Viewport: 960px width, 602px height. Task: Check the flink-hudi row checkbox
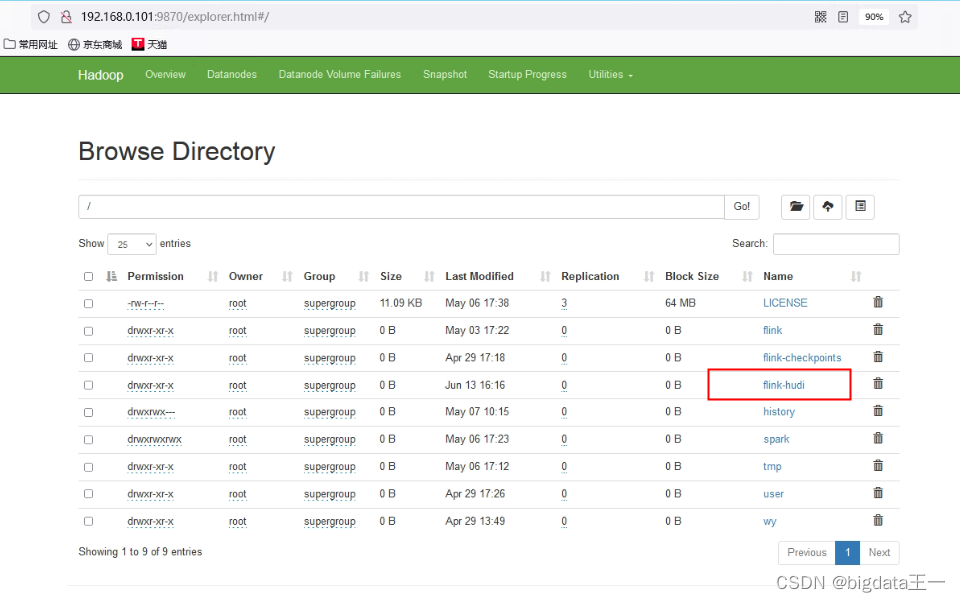[89, 385]
